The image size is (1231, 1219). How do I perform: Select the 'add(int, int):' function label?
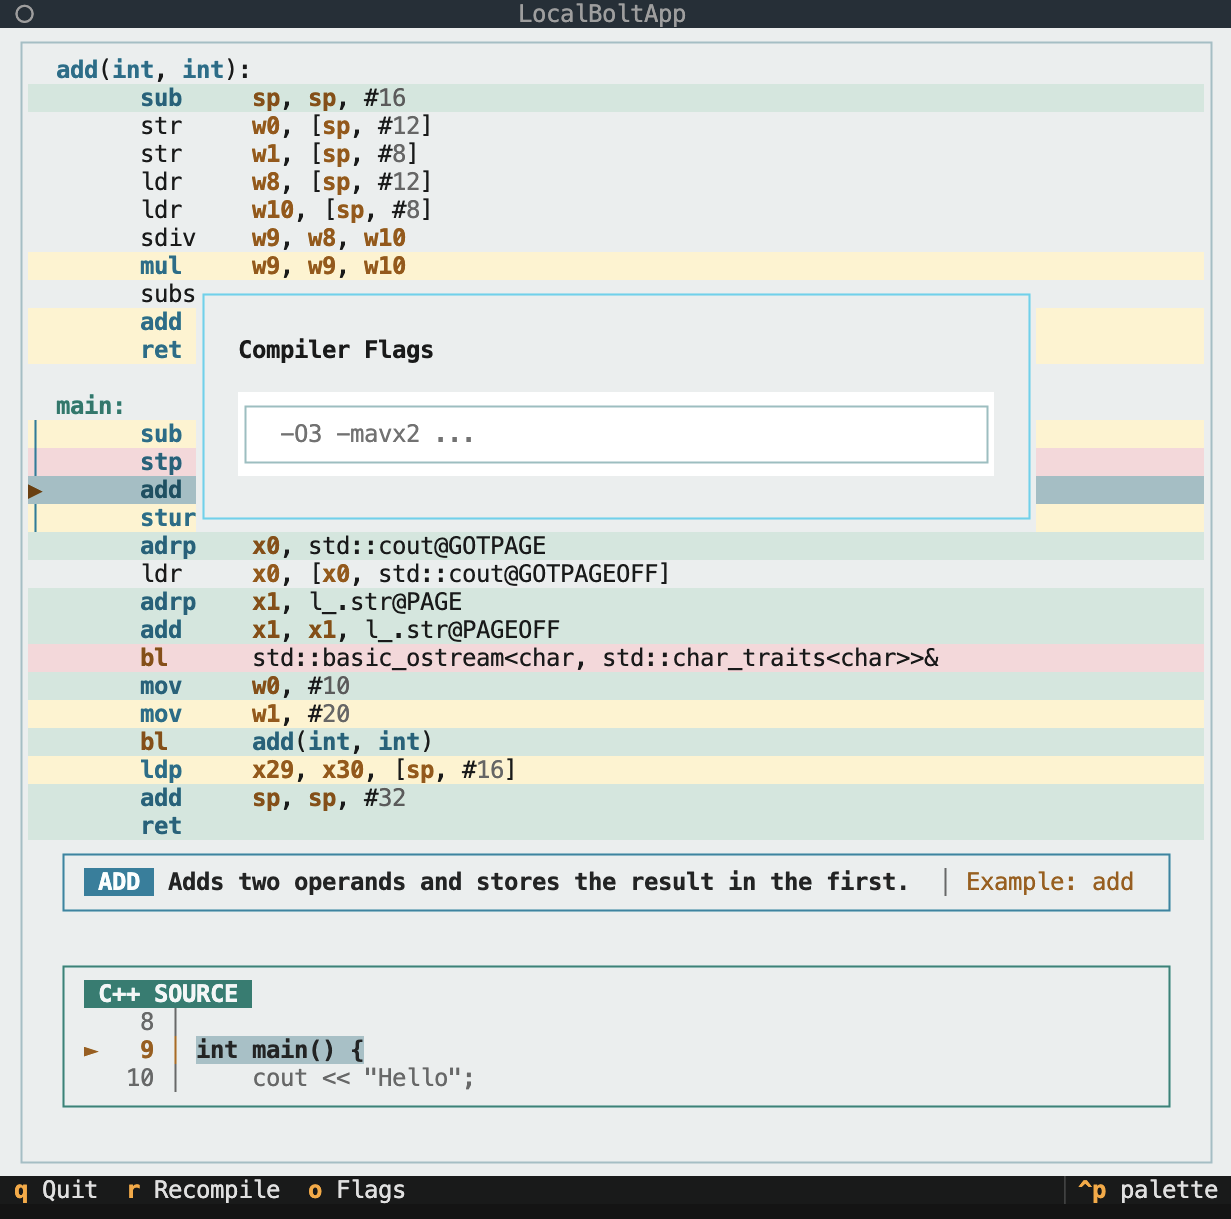pos(153,70)
